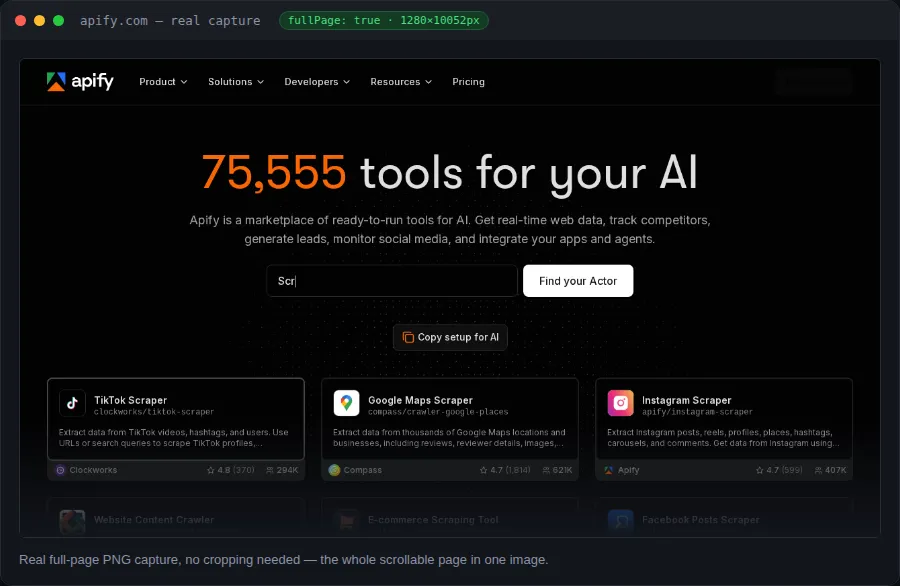The image size is (900, 586).
Task: Click the fullPage: true badge
Action: click(383, 21)
